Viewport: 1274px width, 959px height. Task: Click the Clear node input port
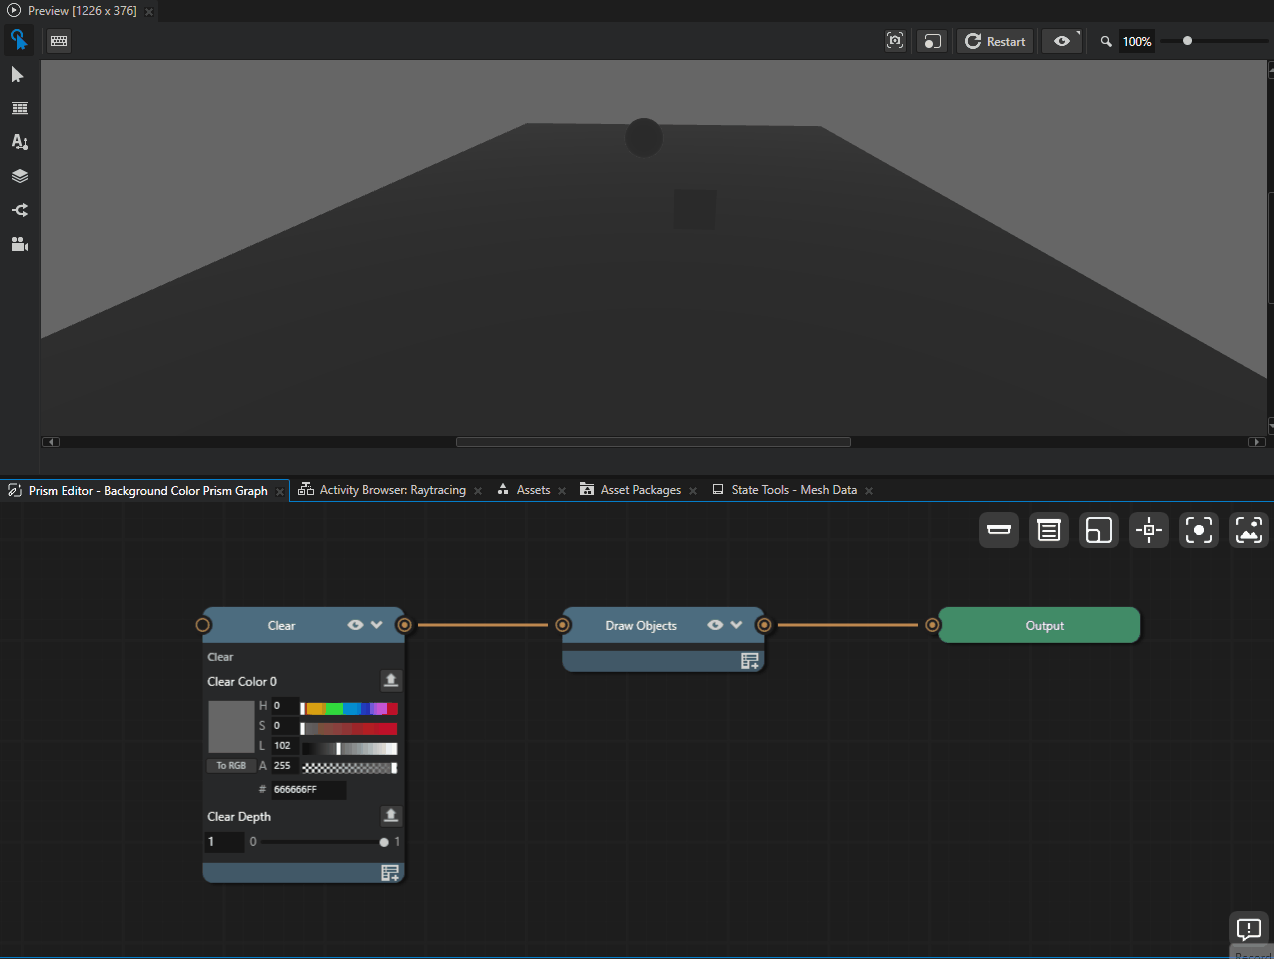coord(203,625)
